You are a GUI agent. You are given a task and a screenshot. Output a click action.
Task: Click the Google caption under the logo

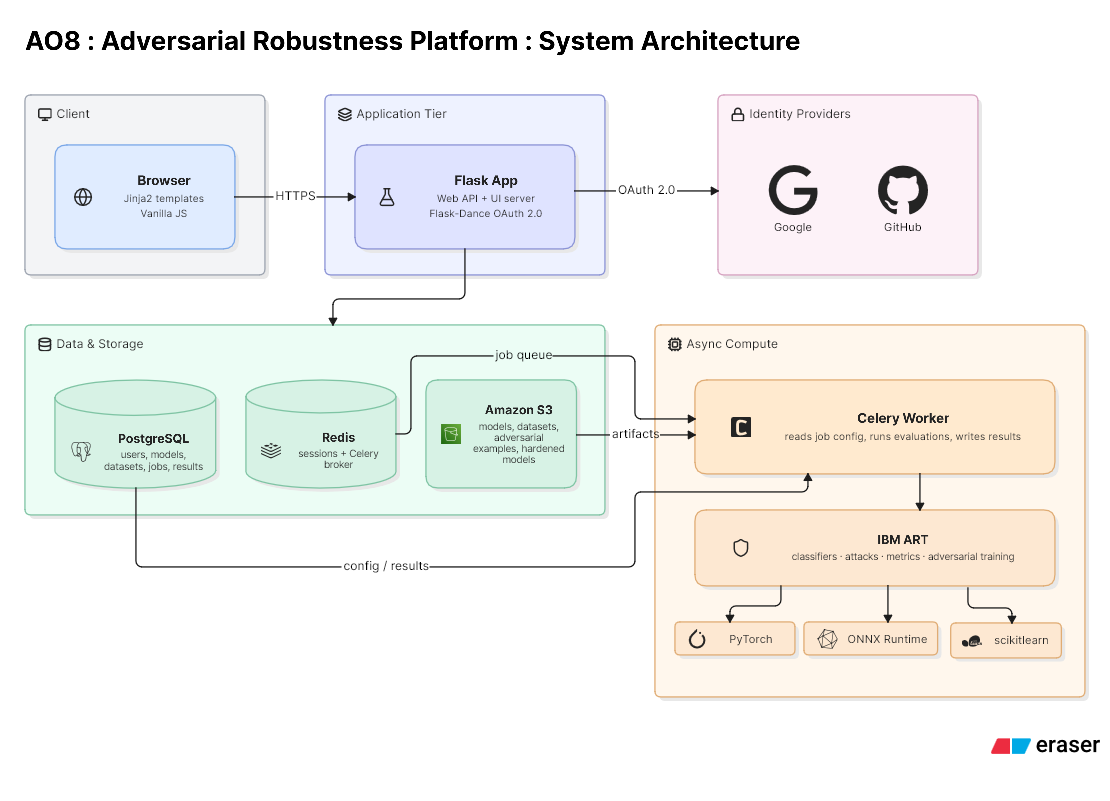click(793, 227)
